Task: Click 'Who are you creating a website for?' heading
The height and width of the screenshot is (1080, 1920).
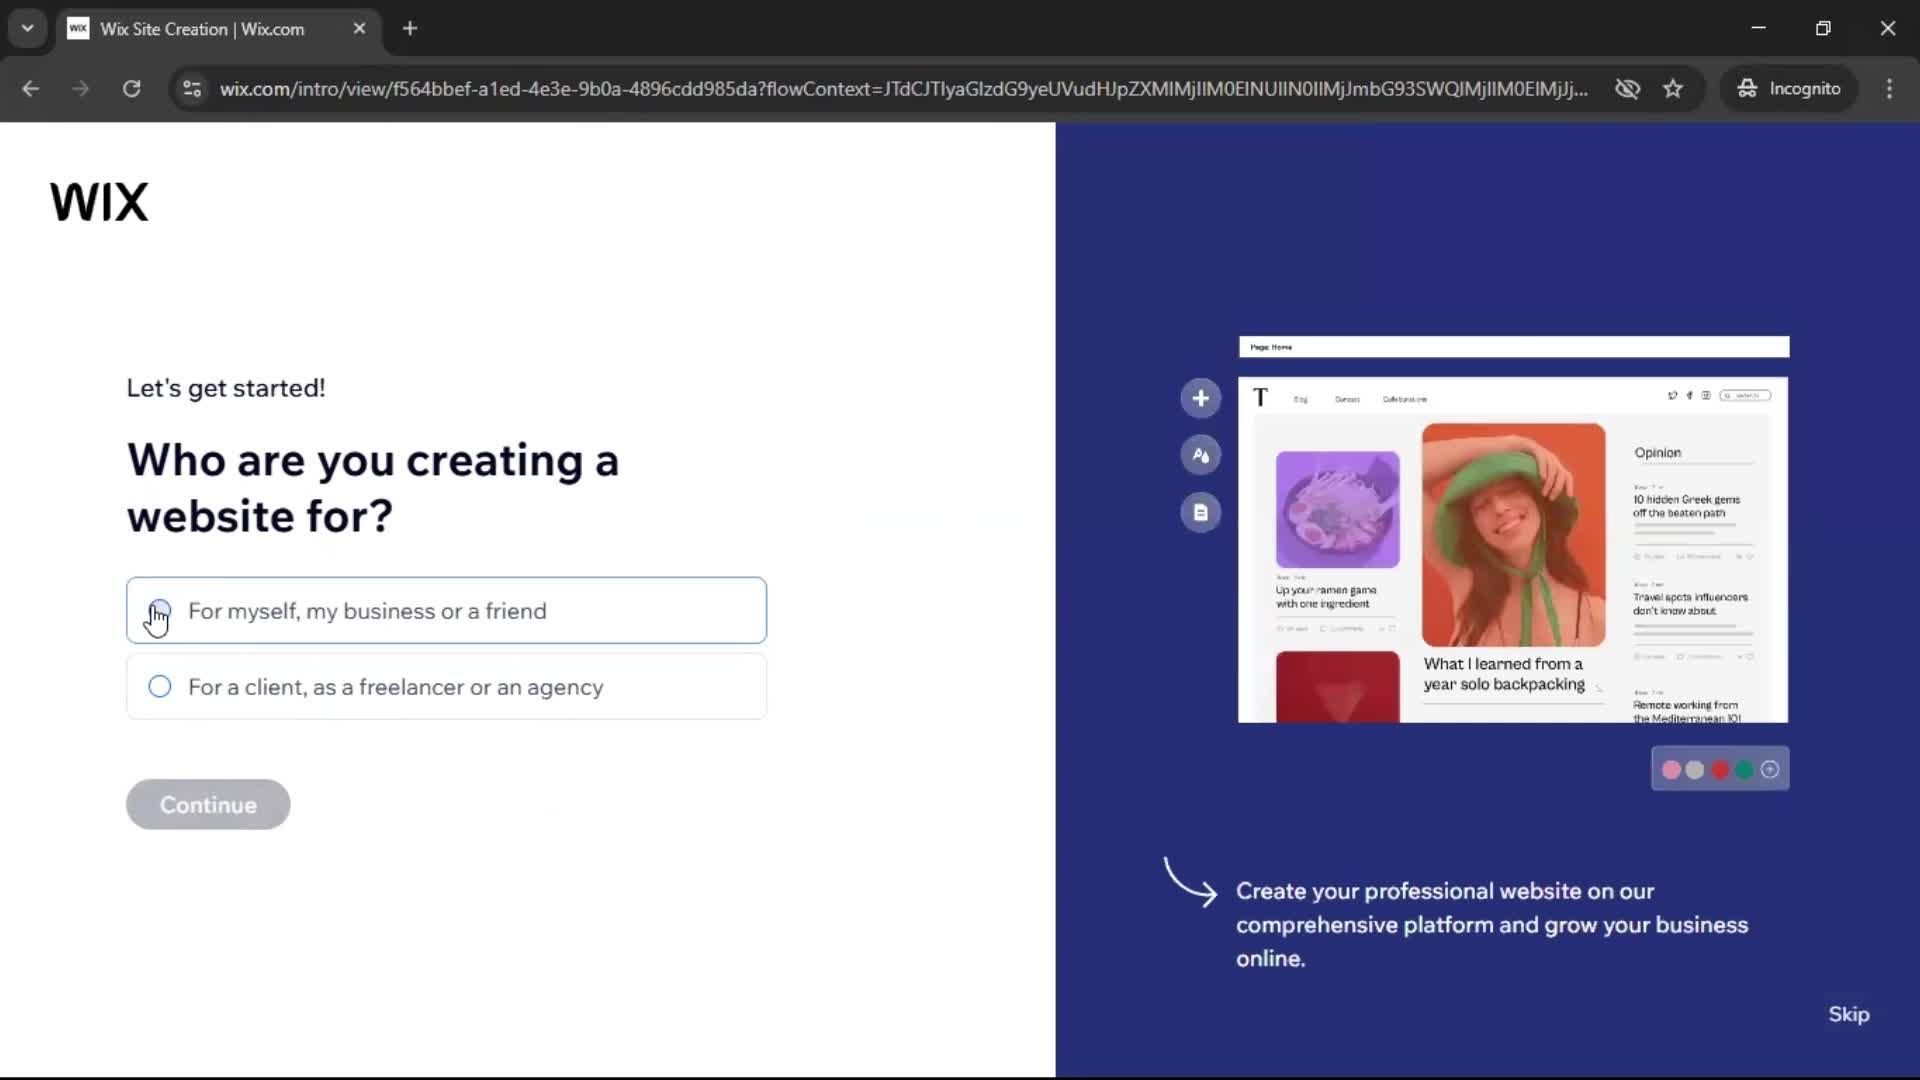Action: 373,488
